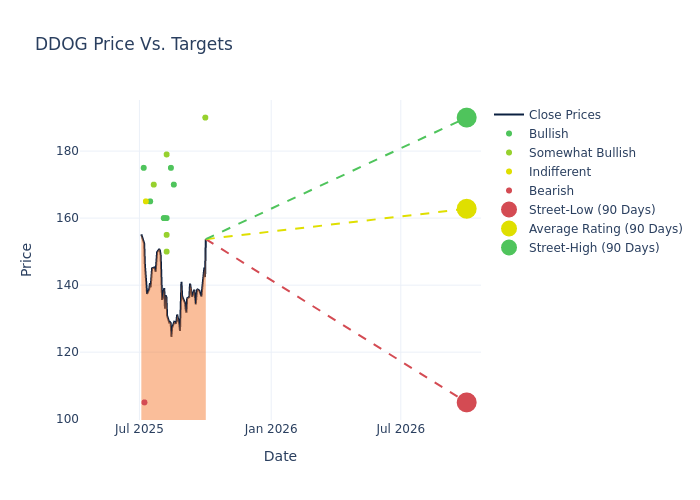
Task: Click the large yellow Average Rating endpoint
Action: (x=466, y=209)
